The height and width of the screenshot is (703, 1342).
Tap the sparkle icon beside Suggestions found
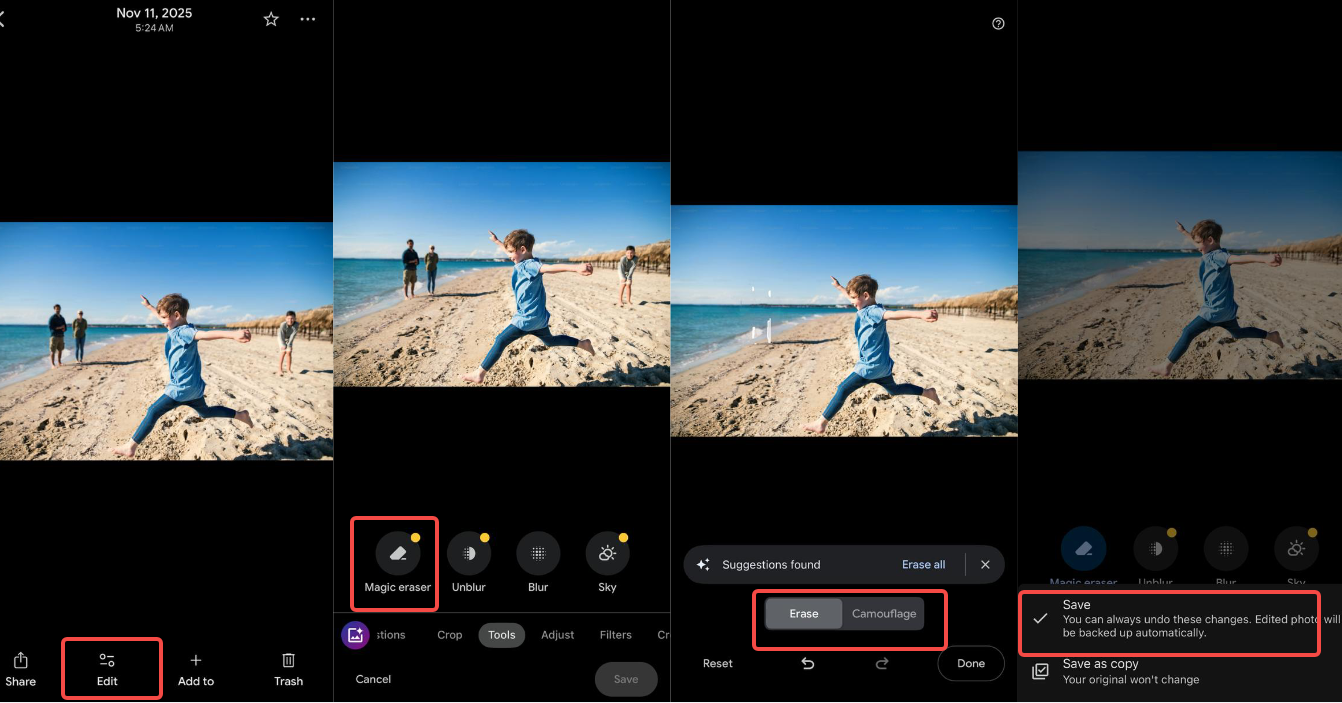(x=704, y=565)
